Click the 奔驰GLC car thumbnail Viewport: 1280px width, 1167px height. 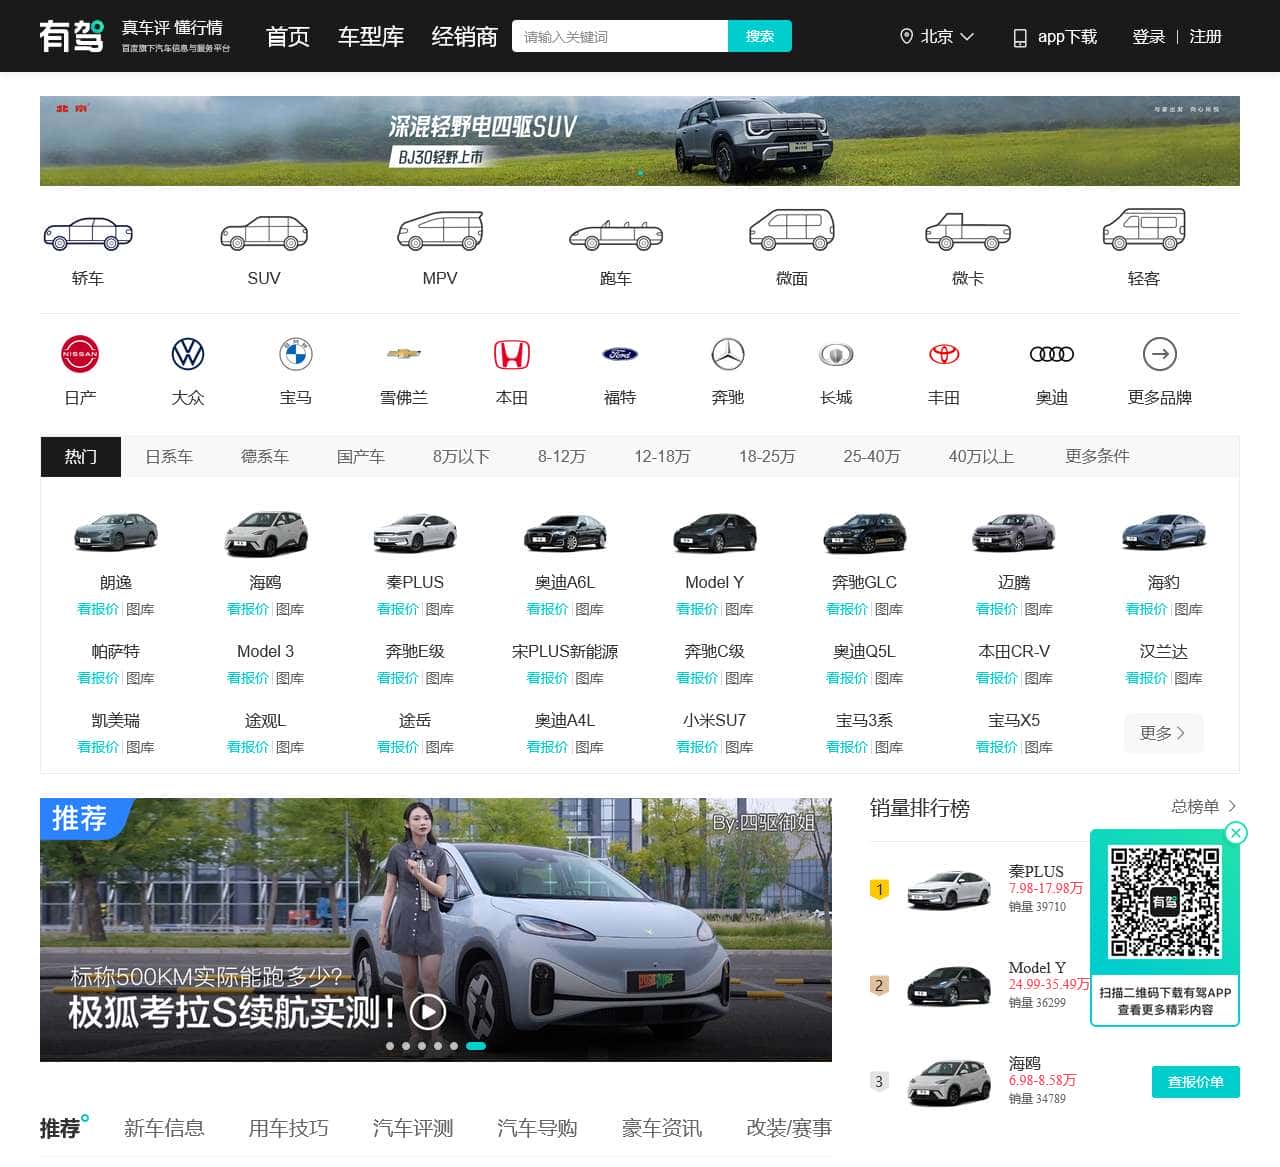pos(864,533)
